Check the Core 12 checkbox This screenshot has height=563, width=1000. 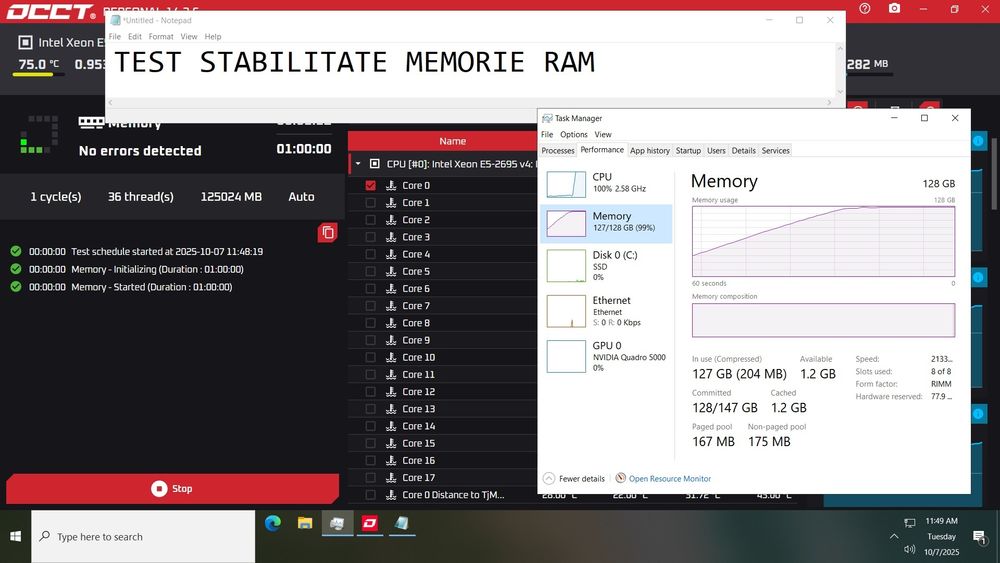[x=371, y=392]
